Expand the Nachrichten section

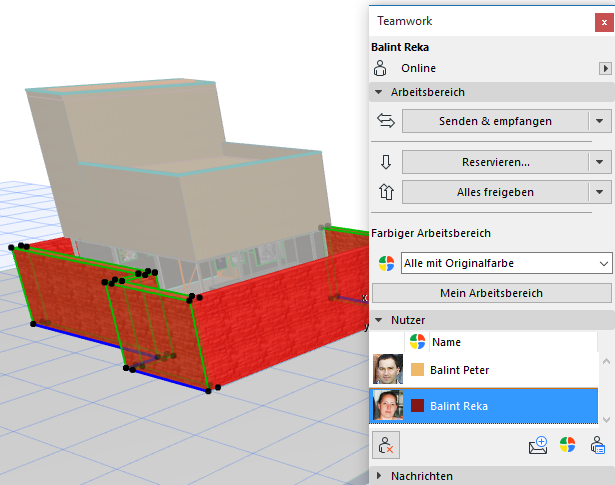(379, 476)
